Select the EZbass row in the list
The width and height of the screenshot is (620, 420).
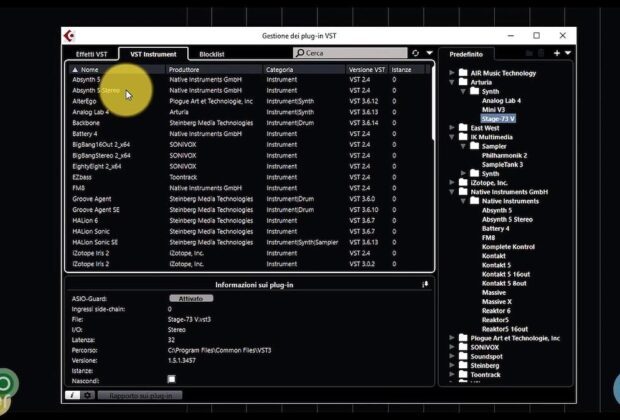point(249,177)
